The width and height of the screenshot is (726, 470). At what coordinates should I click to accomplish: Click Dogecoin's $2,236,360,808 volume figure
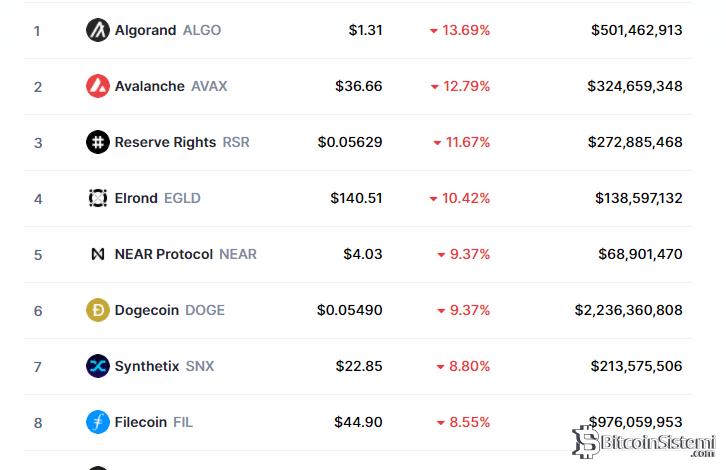coord(628,310)
